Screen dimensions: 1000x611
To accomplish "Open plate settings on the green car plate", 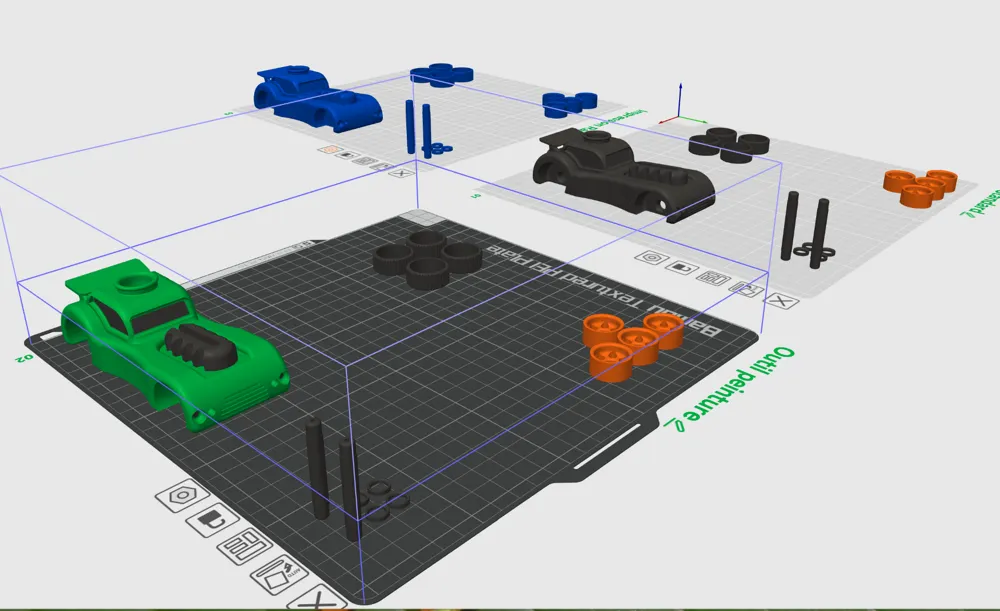I will 184,495.
